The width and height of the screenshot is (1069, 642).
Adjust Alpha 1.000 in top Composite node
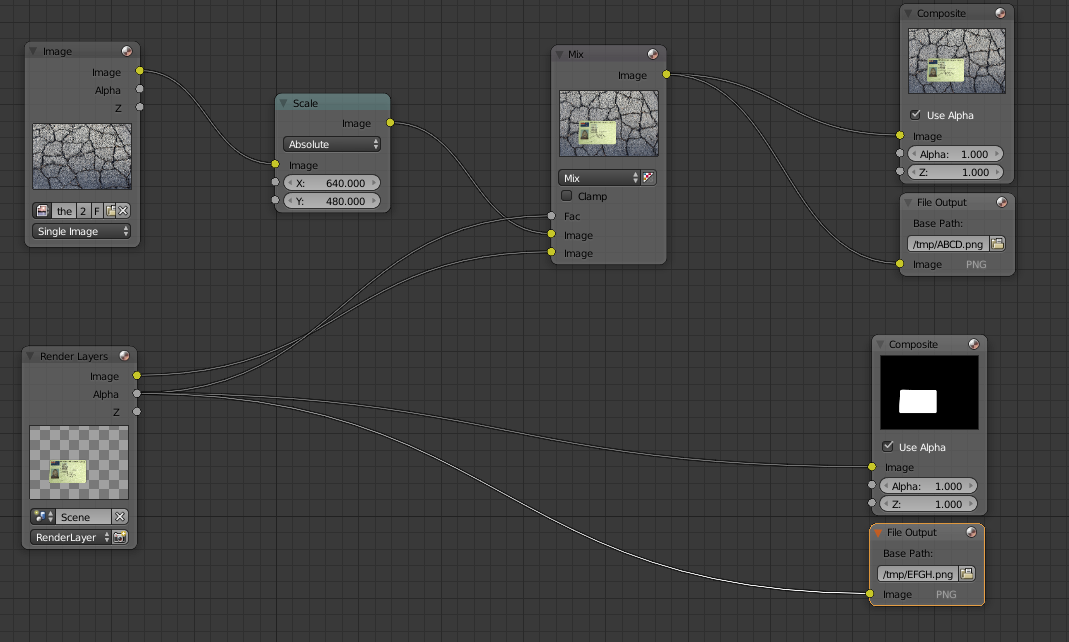point(957,154)
